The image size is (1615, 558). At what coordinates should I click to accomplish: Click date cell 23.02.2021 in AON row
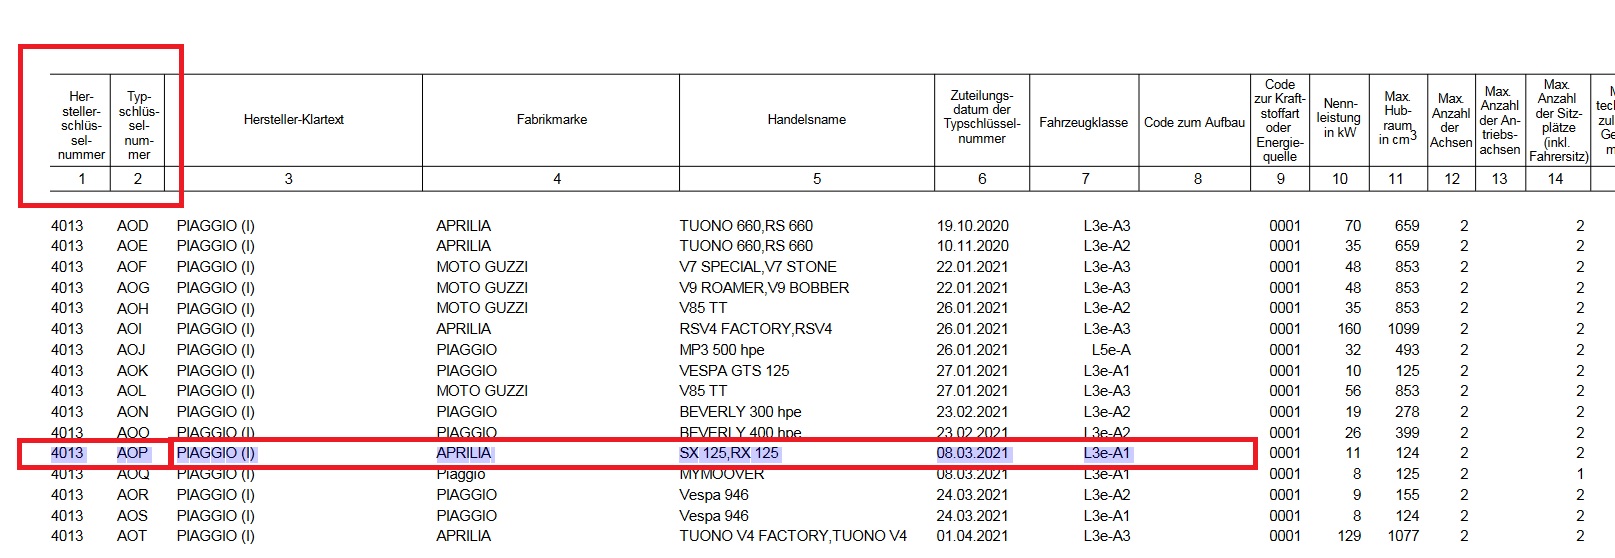pos(973,412)
